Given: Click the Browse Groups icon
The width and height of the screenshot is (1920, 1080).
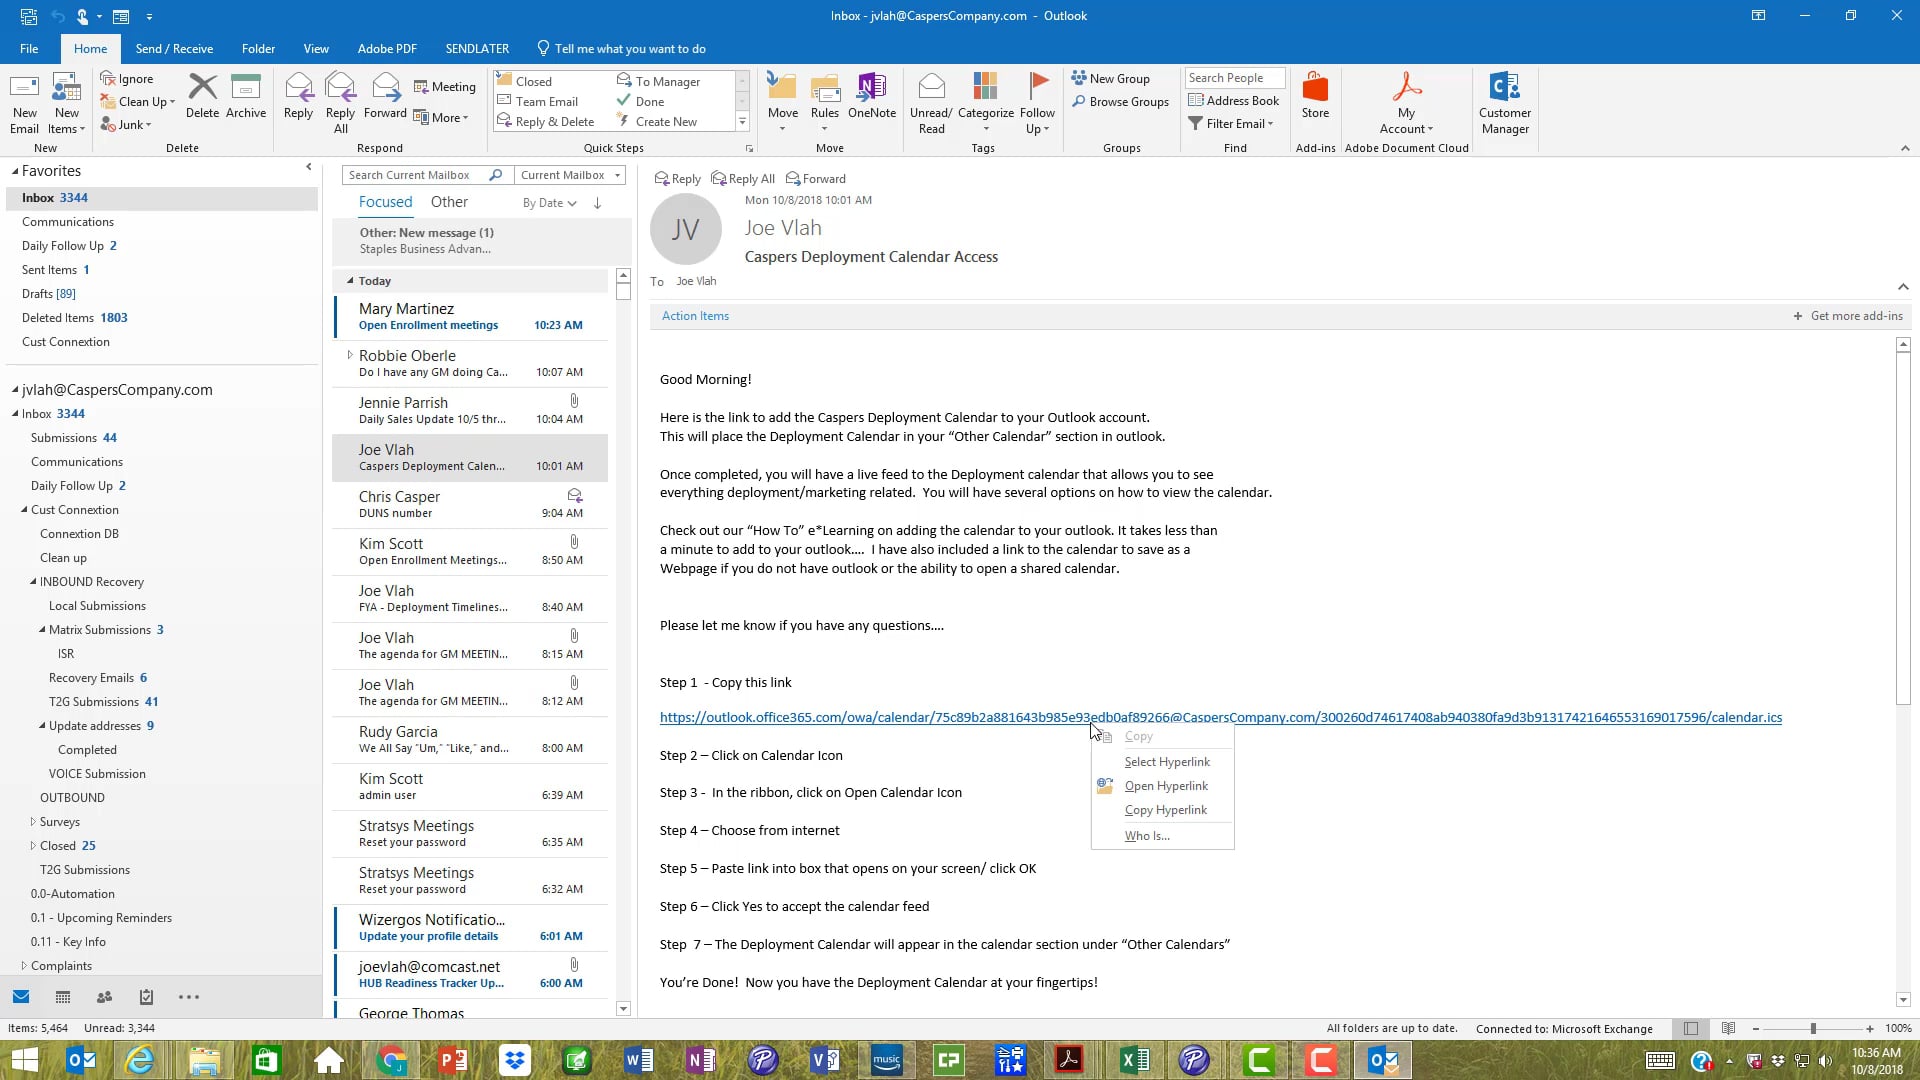Looking at the screenshot, I should coord(1120,101).
